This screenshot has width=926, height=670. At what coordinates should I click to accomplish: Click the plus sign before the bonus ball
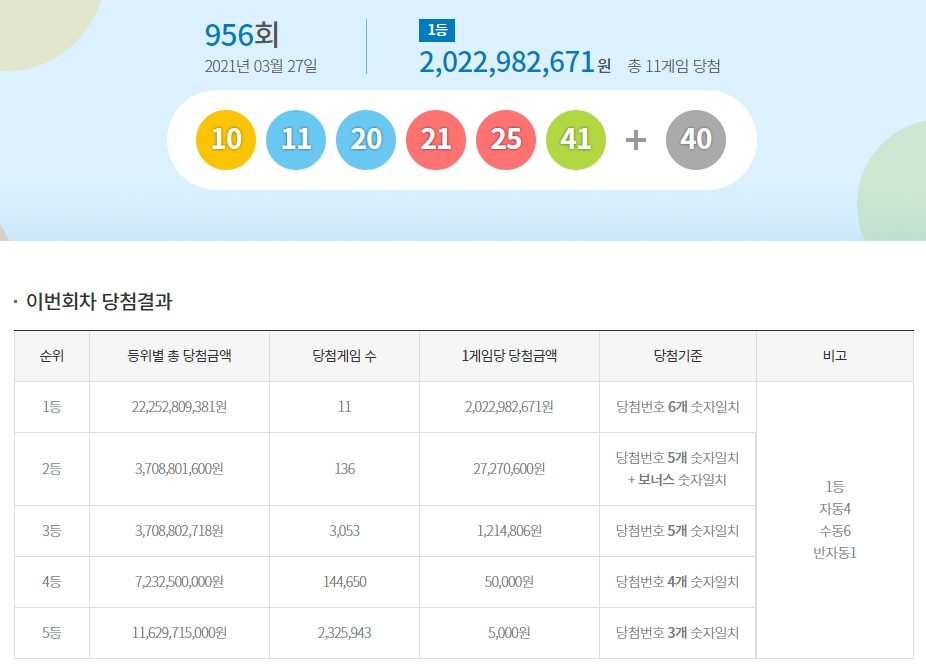[636, 139]
